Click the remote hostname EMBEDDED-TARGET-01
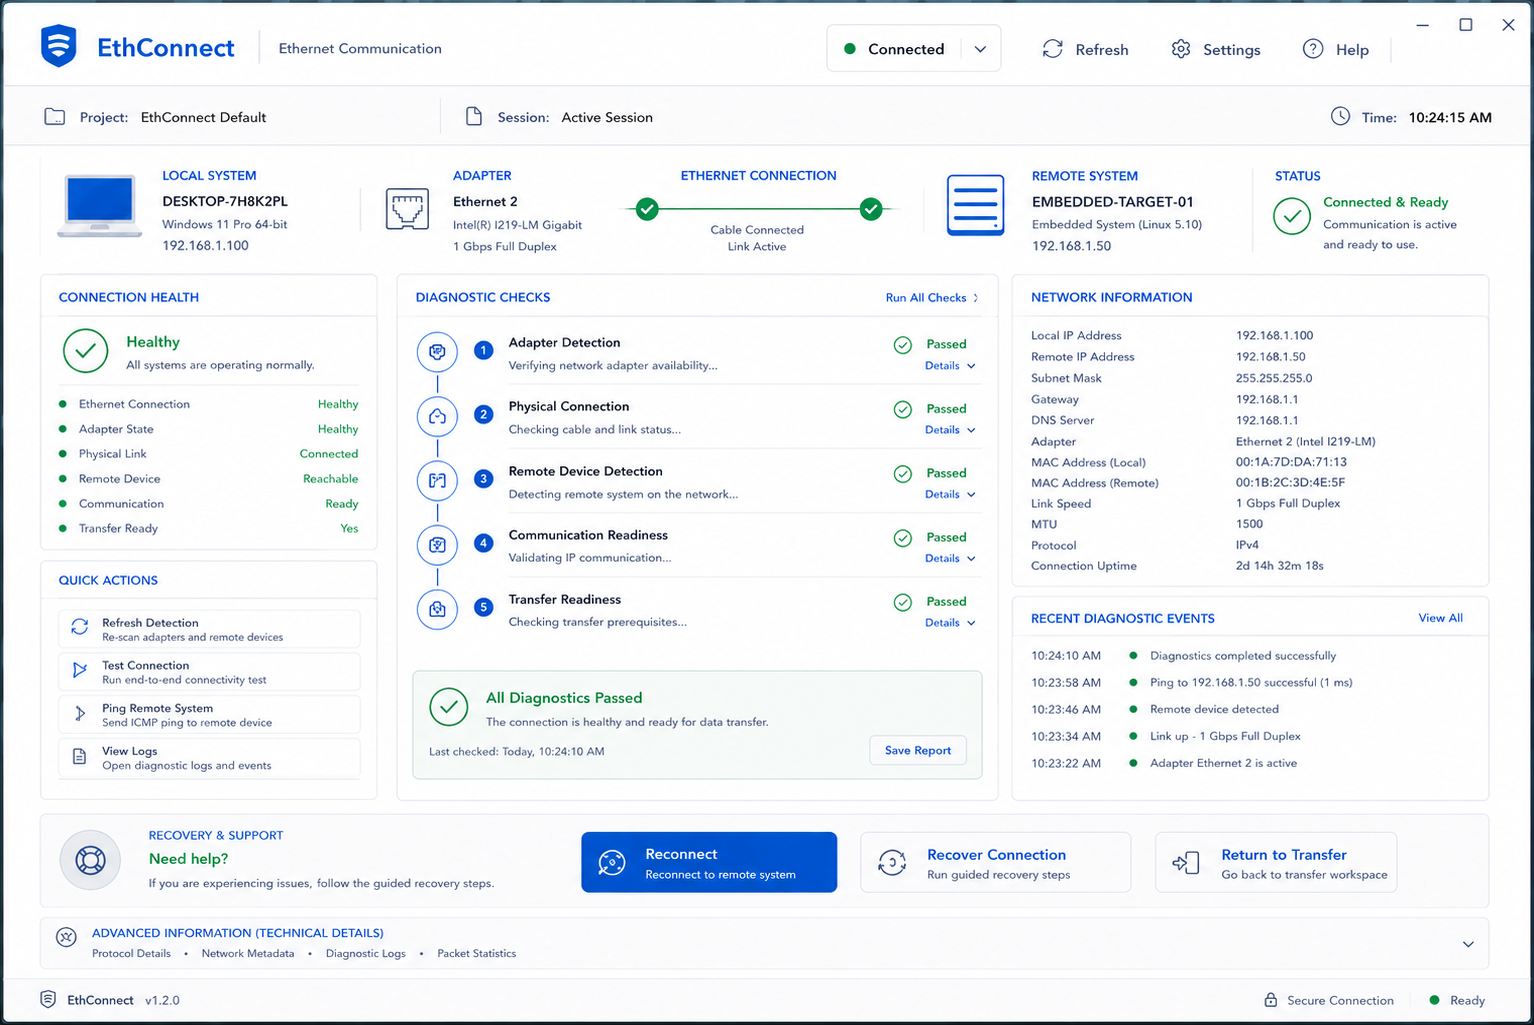Screen dimensions: 1534x1025 click(1112, 202)
